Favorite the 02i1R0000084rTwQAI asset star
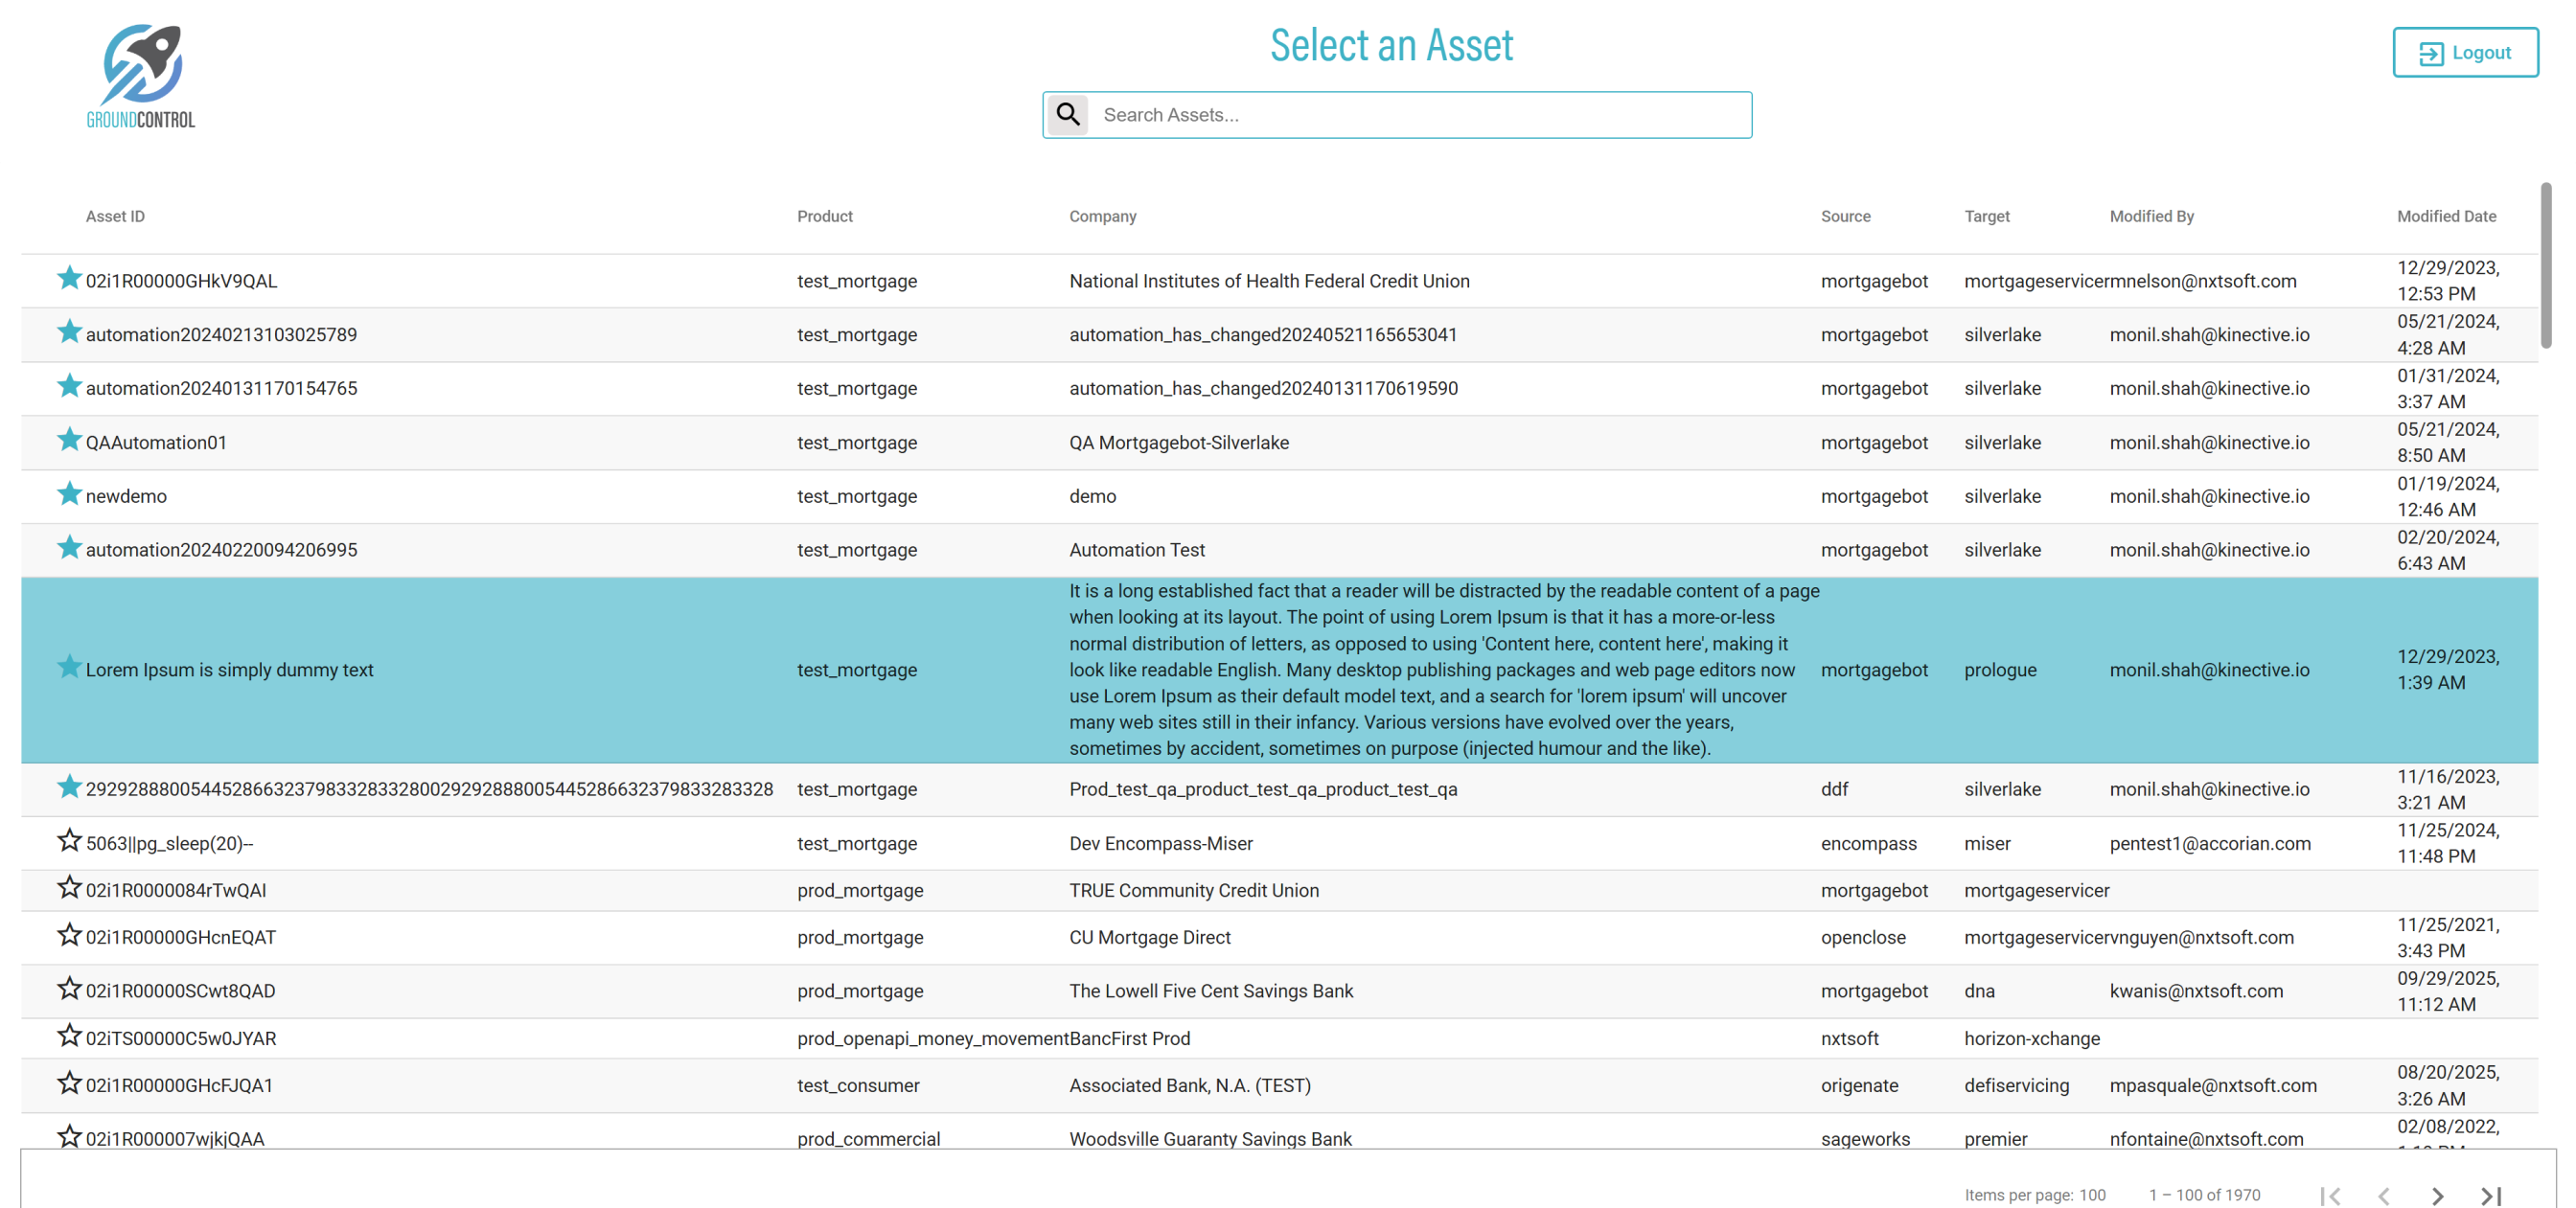Viewport: 2576px width, 1208px height. pos(68,888)
